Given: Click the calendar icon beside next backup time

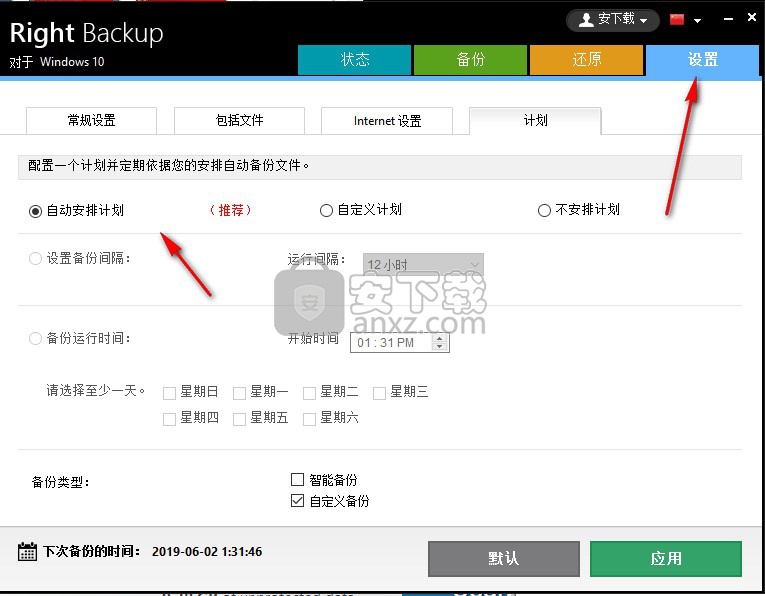Looking at the screenshot, I should pos(27,552).
